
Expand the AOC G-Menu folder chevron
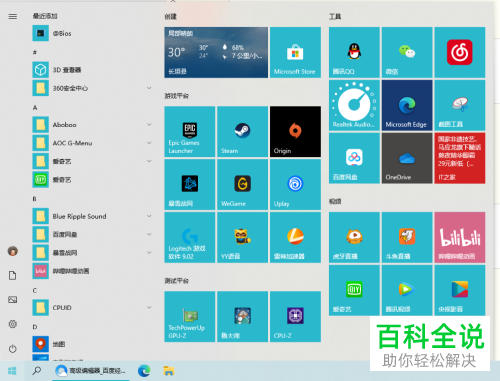[149, 143]
